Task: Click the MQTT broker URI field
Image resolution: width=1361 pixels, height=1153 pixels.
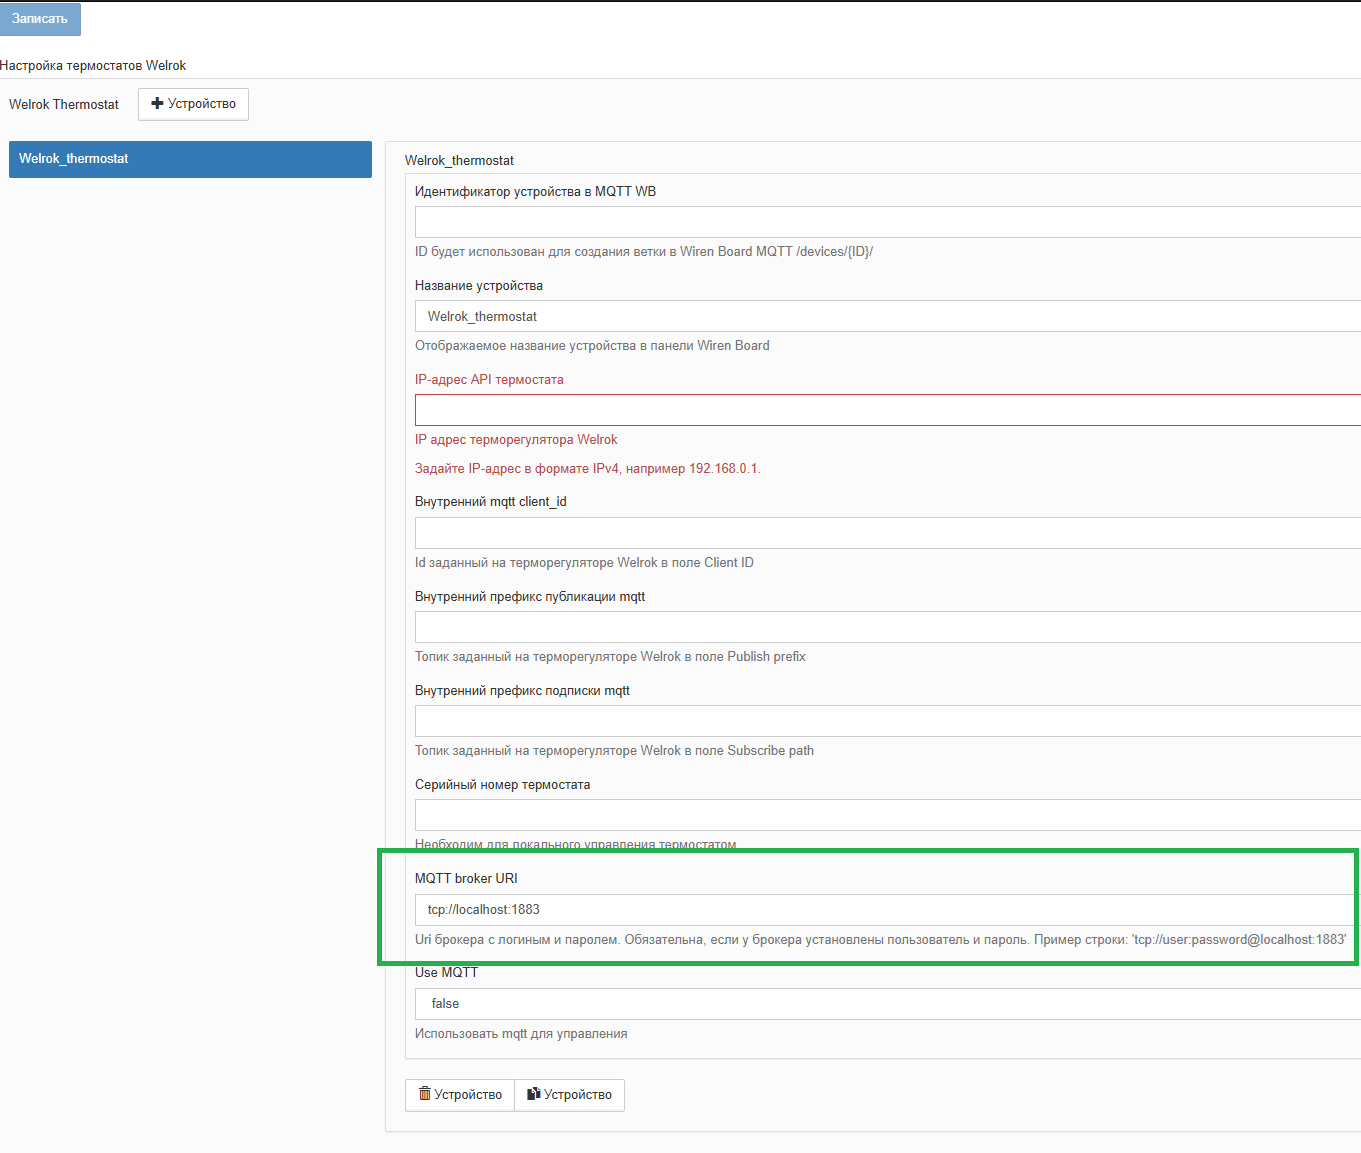Action: pos(886,910)
